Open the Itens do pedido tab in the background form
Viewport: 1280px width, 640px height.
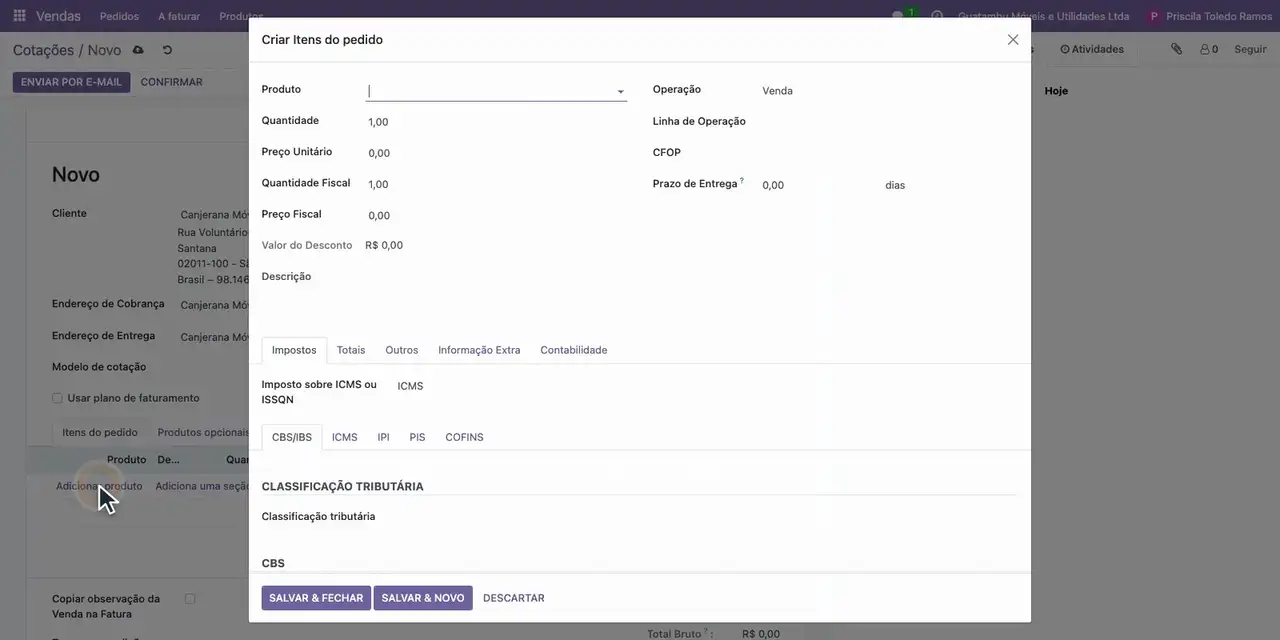pyautogui.click(x=100, y=432)
